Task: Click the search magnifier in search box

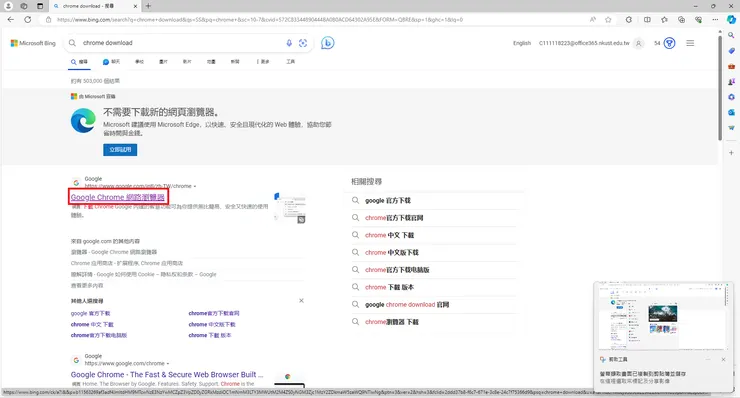Action: (72, 43)
